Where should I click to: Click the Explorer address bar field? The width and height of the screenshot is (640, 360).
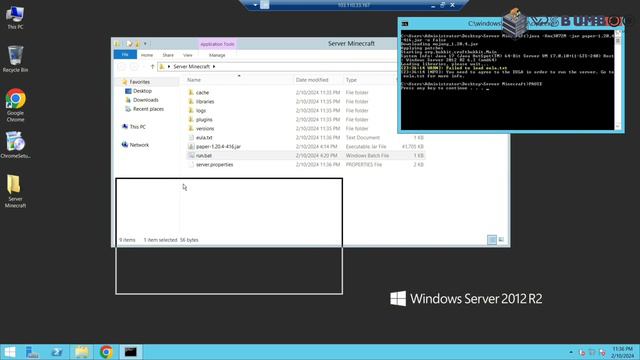(x=277, y=67)
